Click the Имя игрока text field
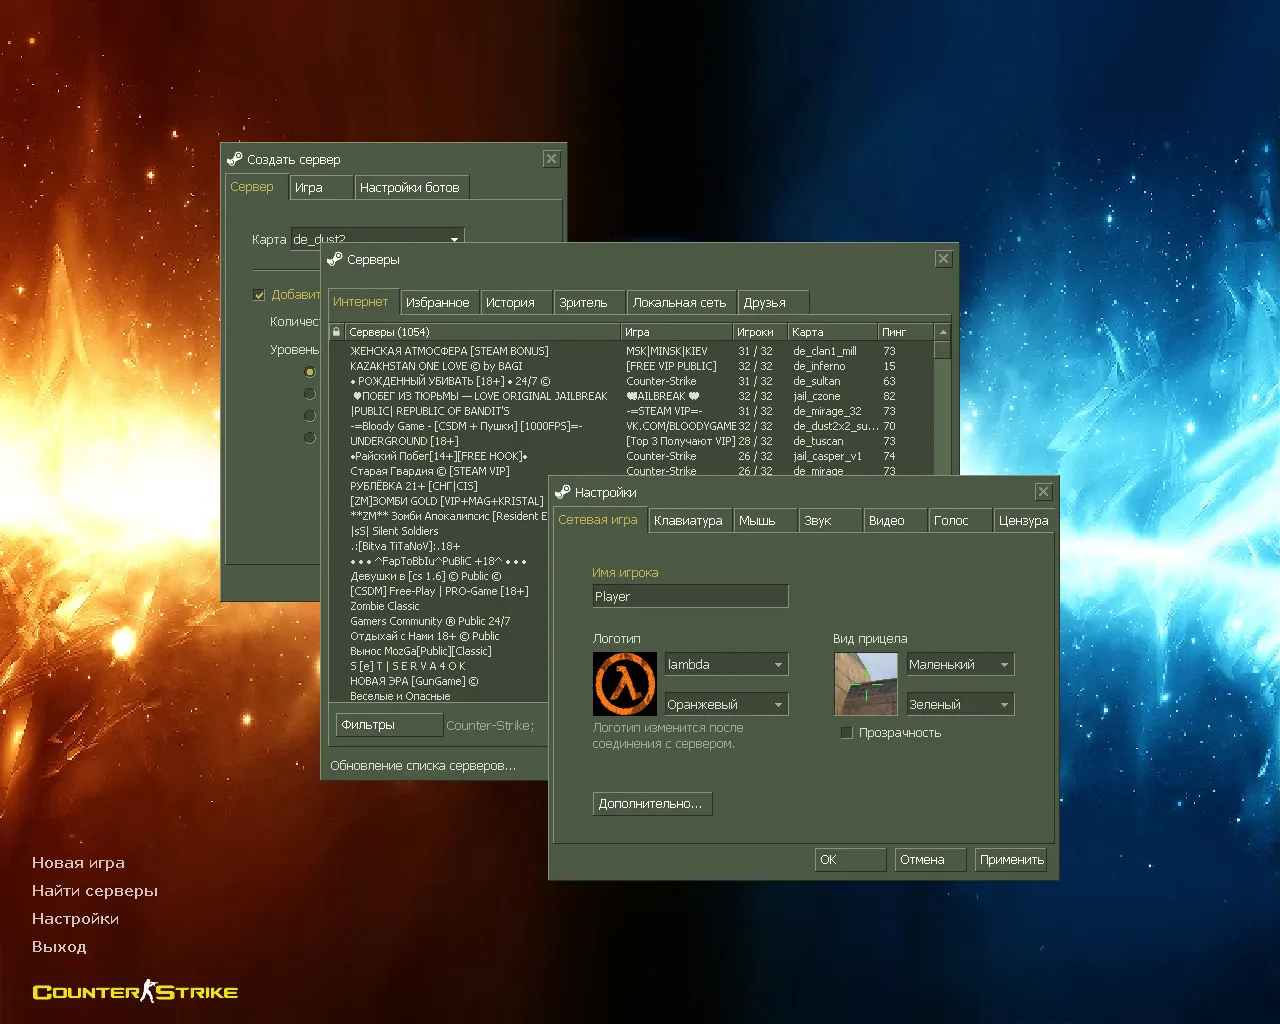 [x=690, y=597]
